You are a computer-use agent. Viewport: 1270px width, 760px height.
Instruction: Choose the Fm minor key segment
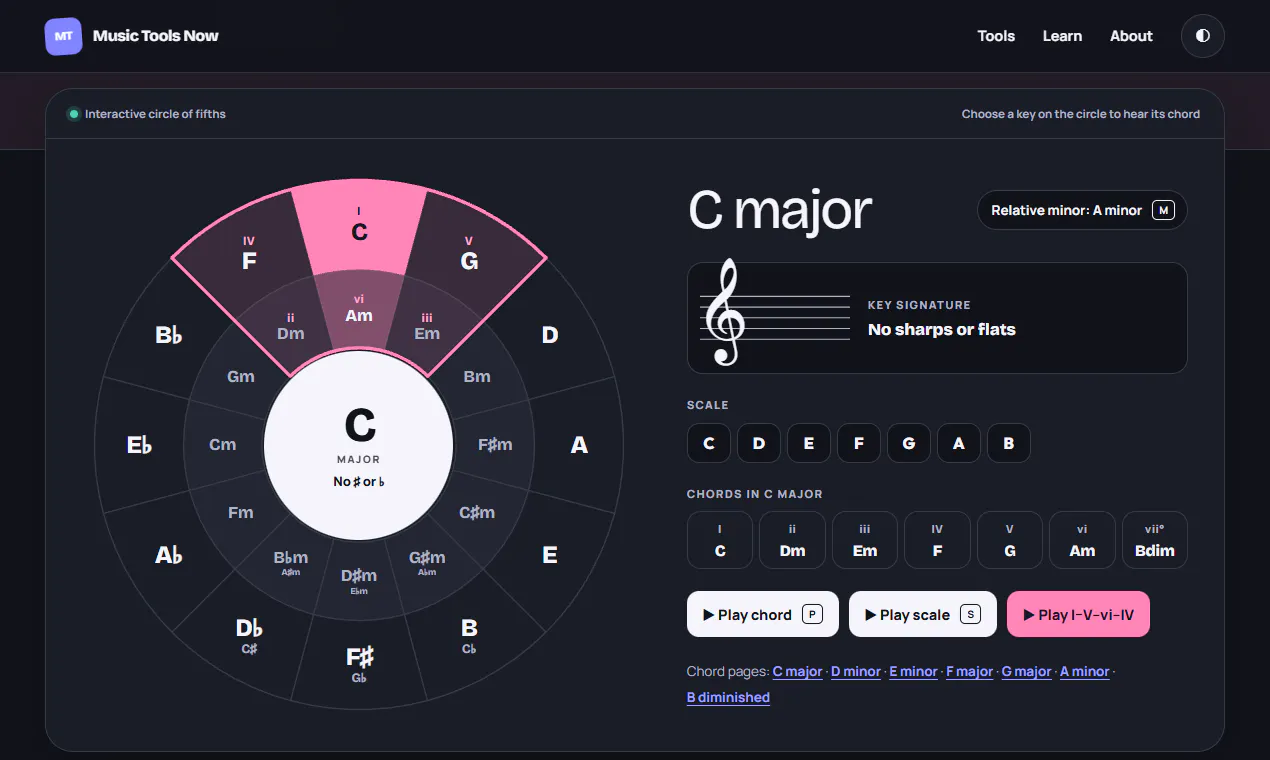[241, 513]
